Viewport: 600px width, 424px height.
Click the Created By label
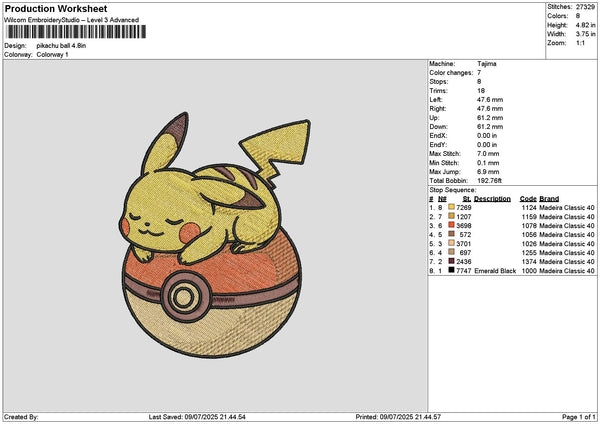click(x=21, y=417)
